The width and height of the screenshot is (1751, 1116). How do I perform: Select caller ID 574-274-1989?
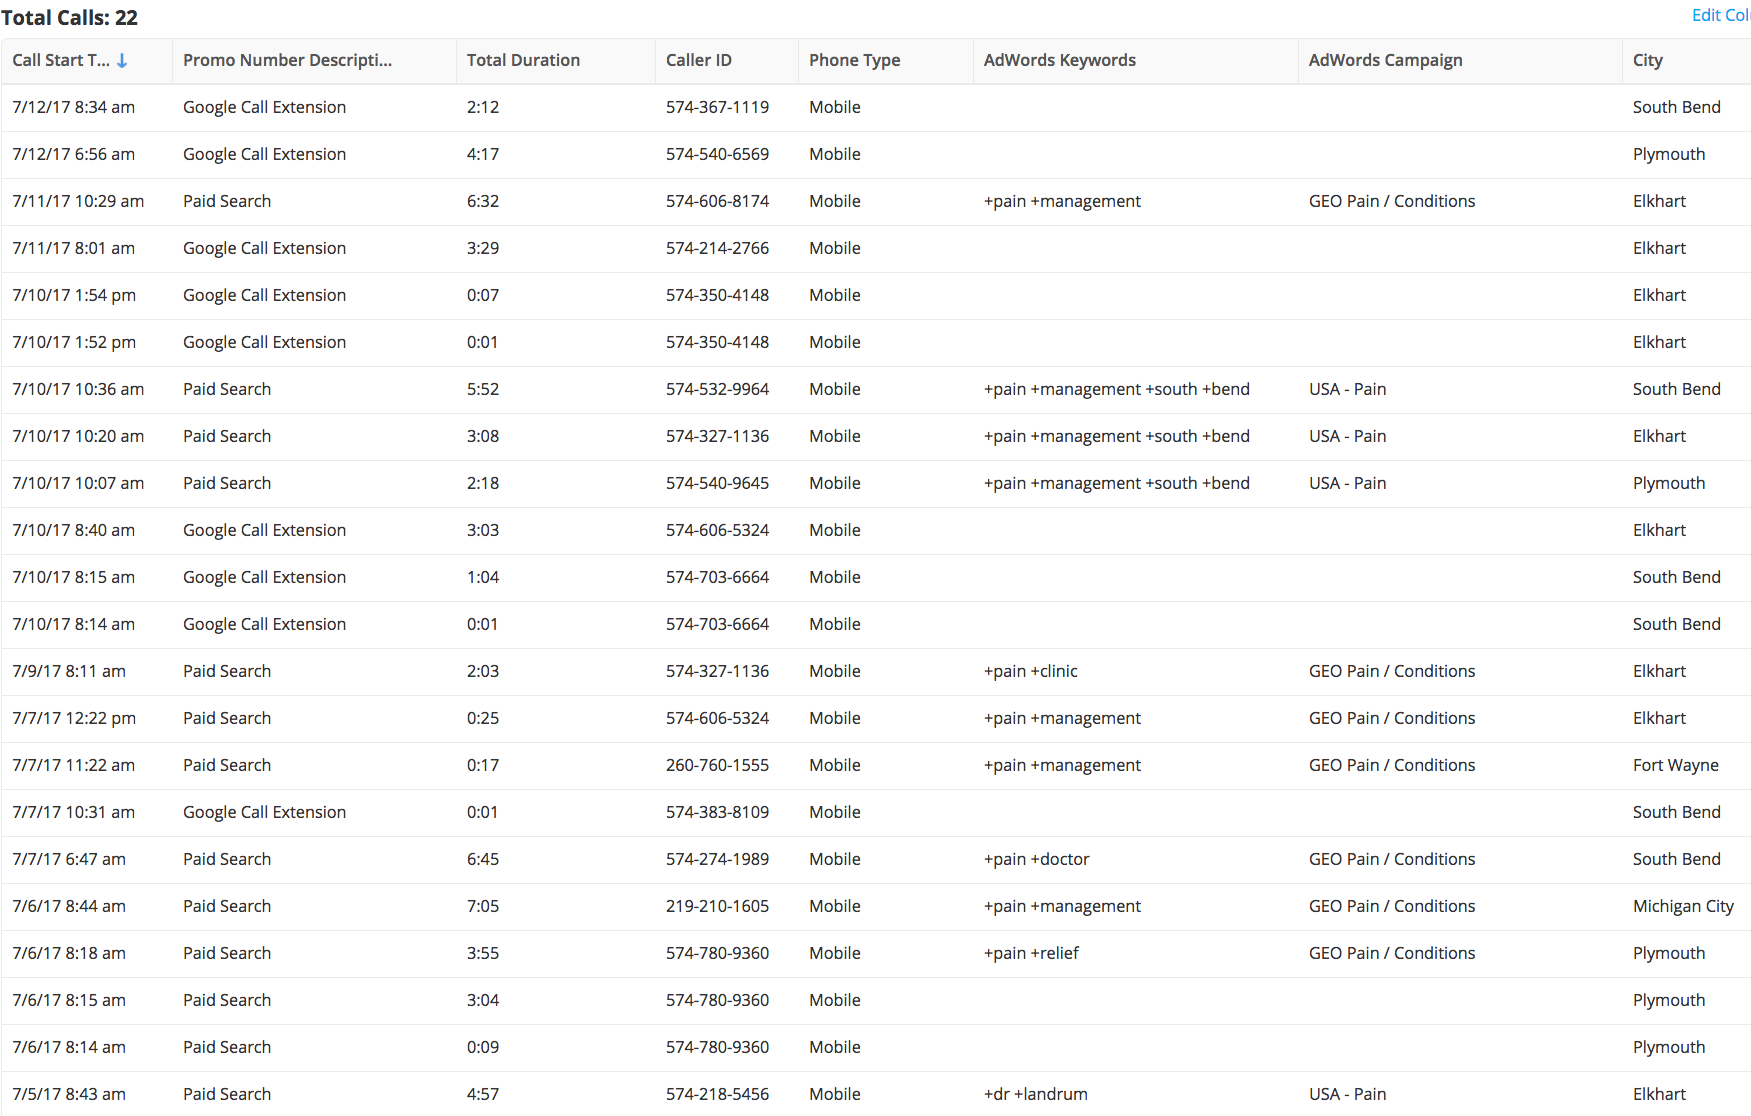tap(717, 859)
